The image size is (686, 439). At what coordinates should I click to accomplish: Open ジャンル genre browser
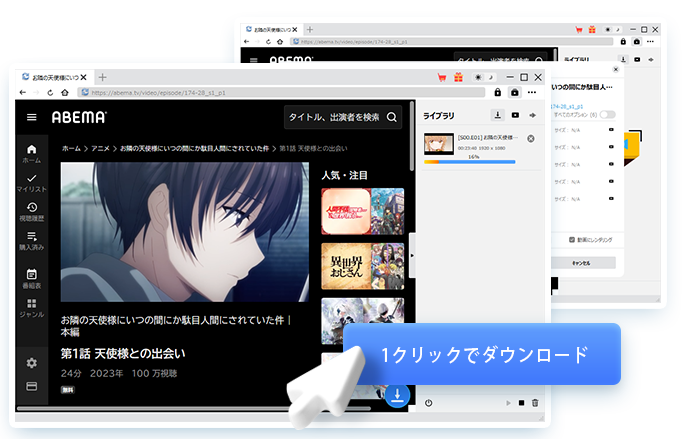pos(32,307)
